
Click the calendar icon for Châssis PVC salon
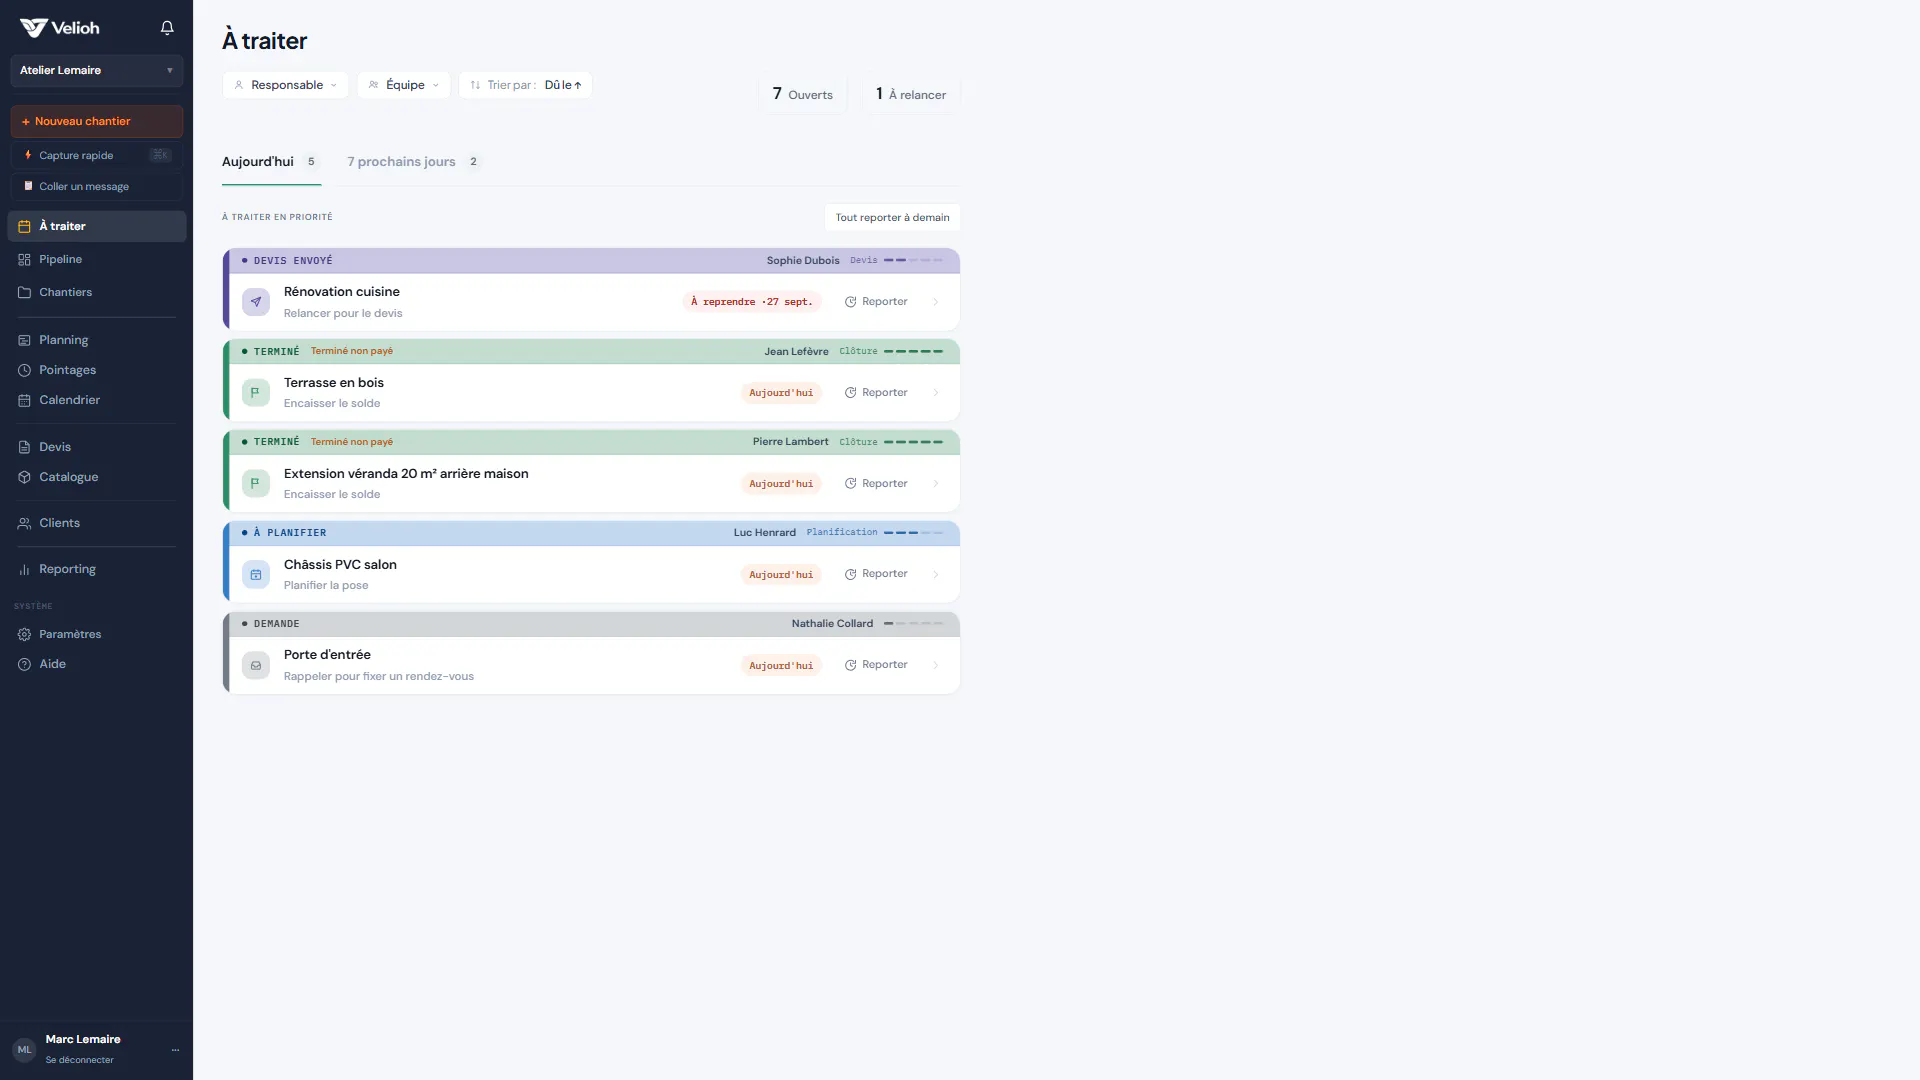click(x=256, y=575)
